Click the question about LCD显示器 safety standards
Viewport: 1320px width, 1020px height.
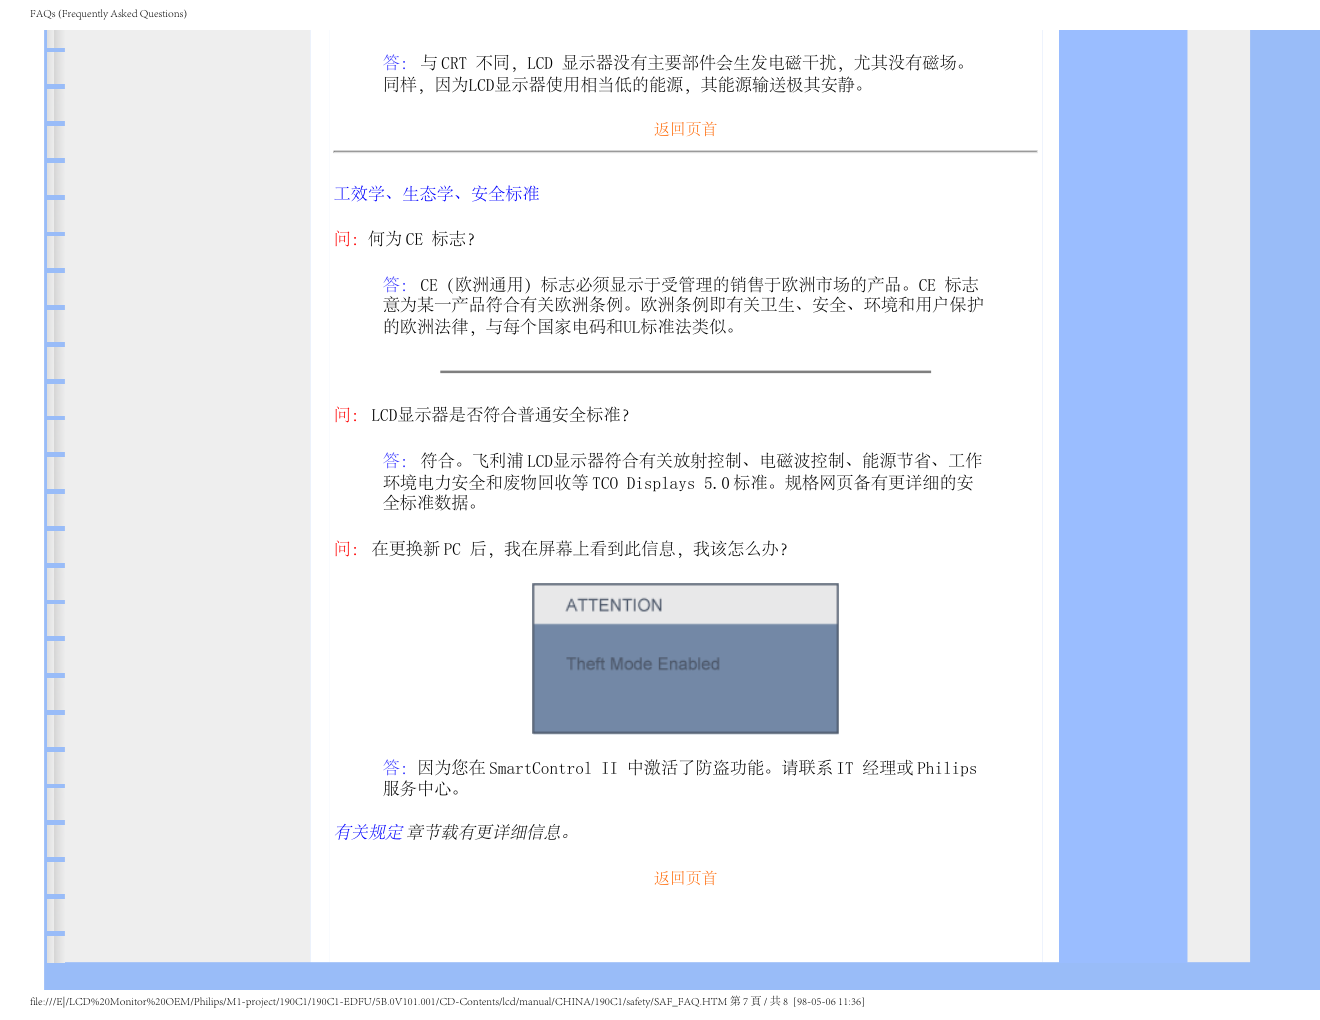point(500,415)
